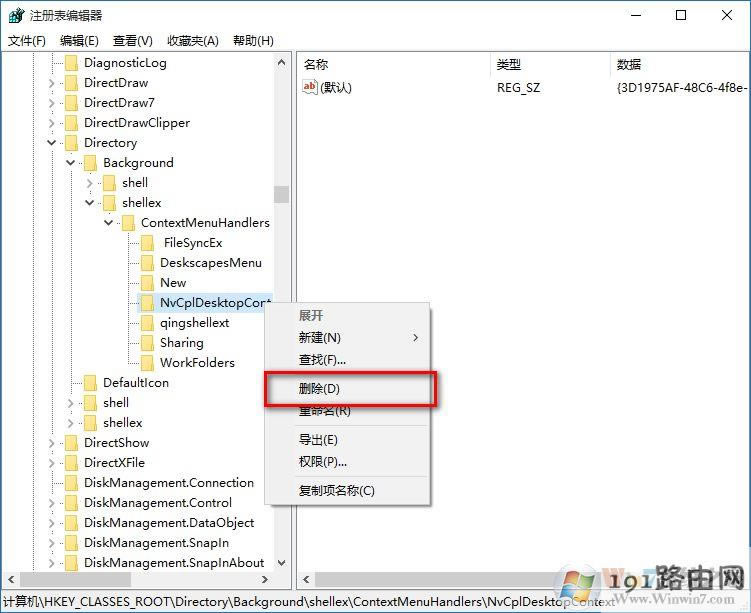751x613 pixels.
Task: Select the shellex key under Directory root
Action: [x=123, y=423]
